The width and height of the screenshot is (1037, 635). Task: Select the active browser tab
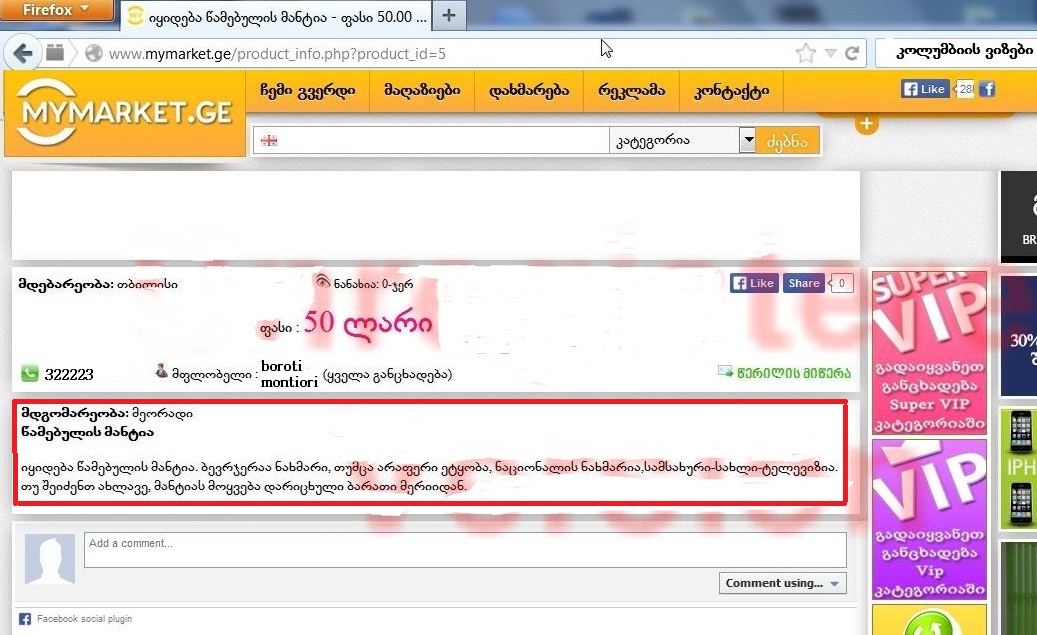click(276, 16)
